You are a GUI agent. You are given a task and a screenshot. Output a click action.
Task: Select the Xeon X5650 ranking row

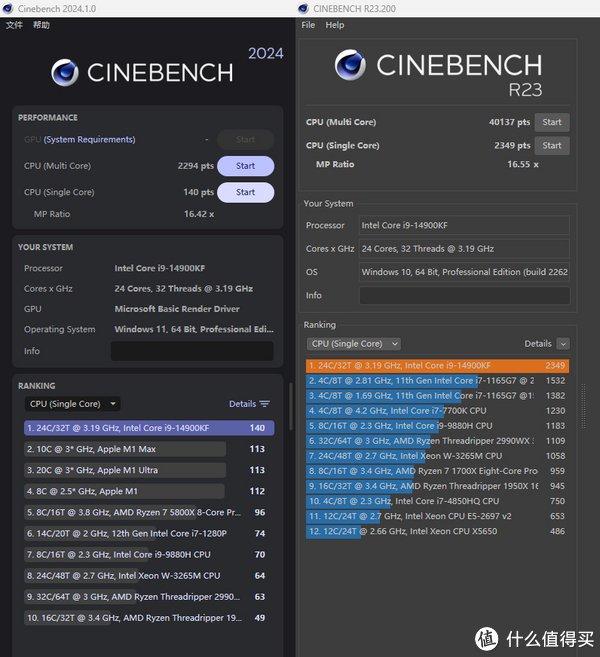point(437,532)
